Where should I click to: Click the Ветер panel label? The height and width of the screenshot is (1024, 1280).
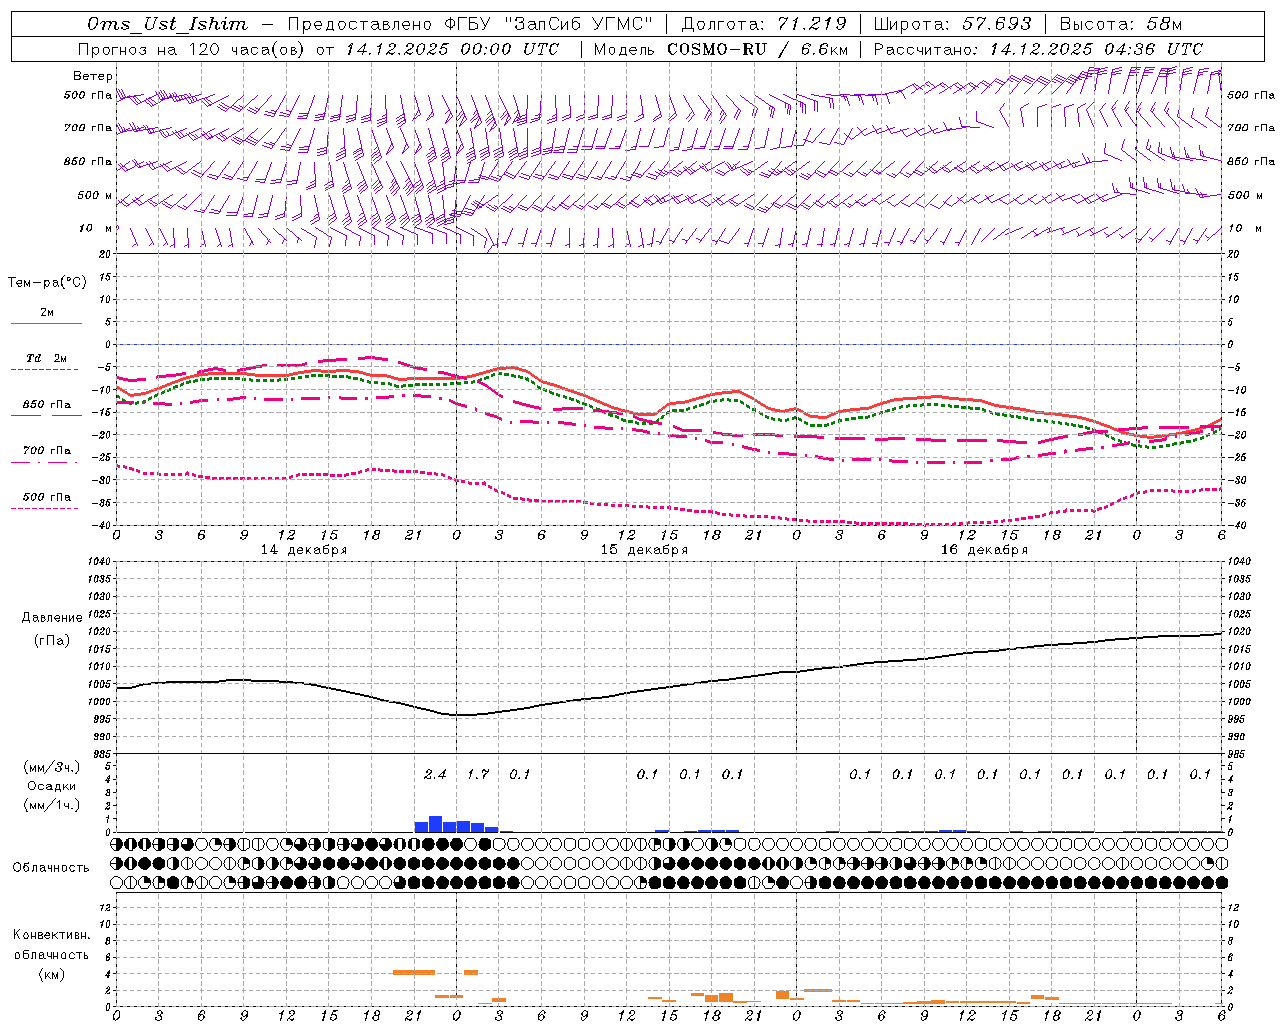coord(93,76)
